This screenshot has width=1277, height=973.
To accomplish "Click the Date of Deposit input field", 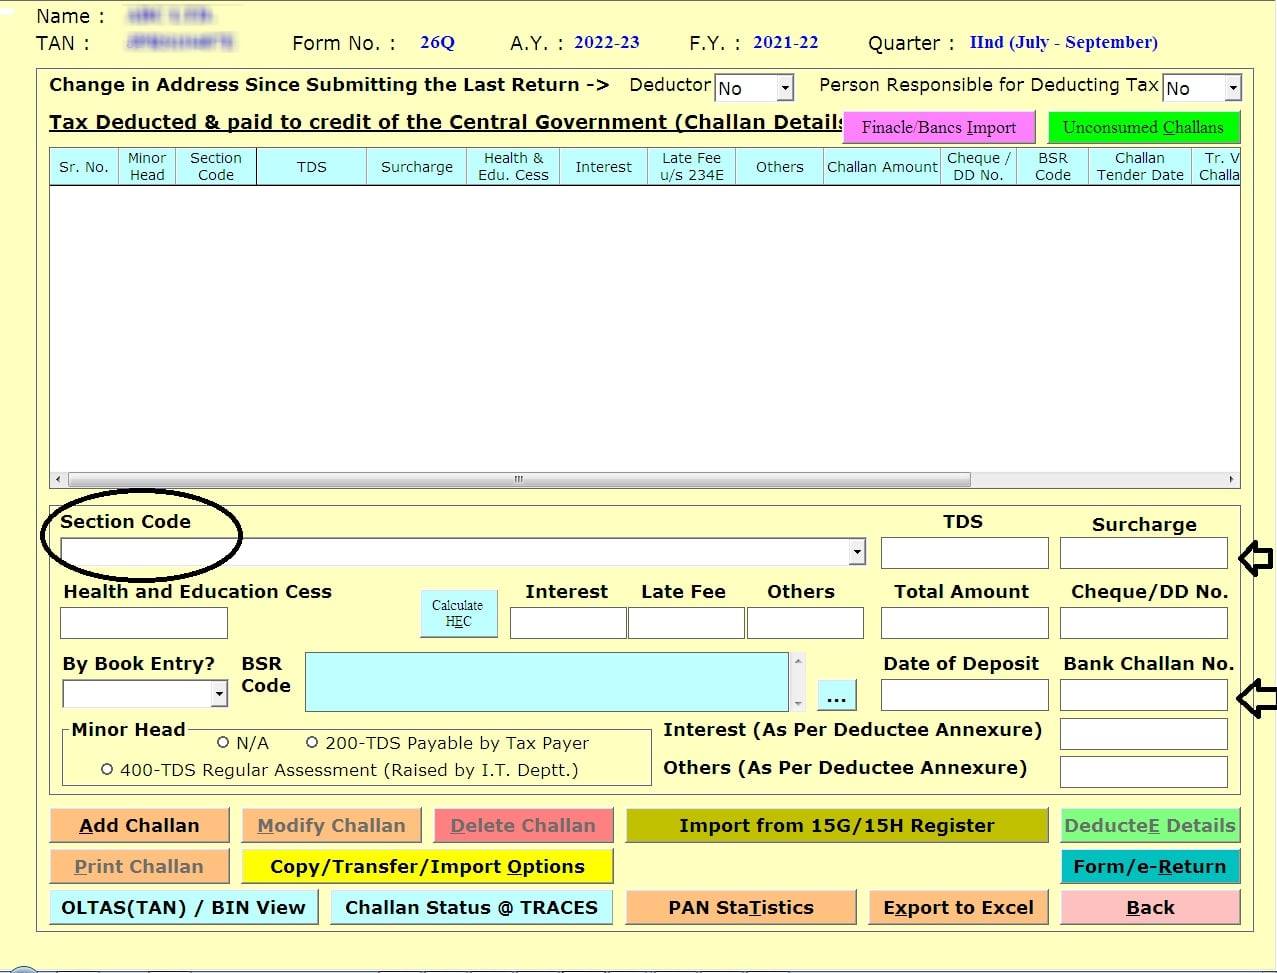I will click(x=964, y=695).
